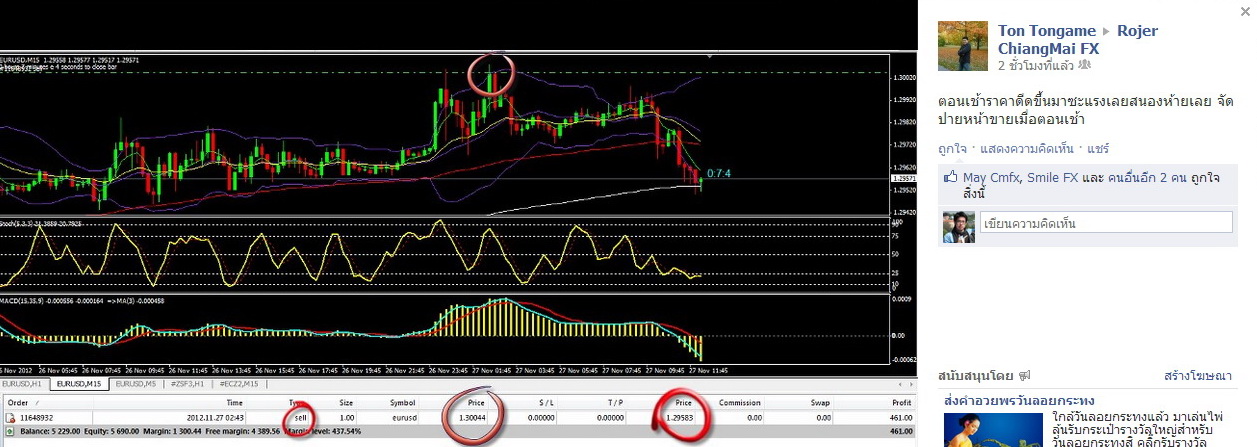The width and height of the screenshot is (1257, 447).
Task: Click the lot size 1.00 cell
Action: (x=346, y=416)
